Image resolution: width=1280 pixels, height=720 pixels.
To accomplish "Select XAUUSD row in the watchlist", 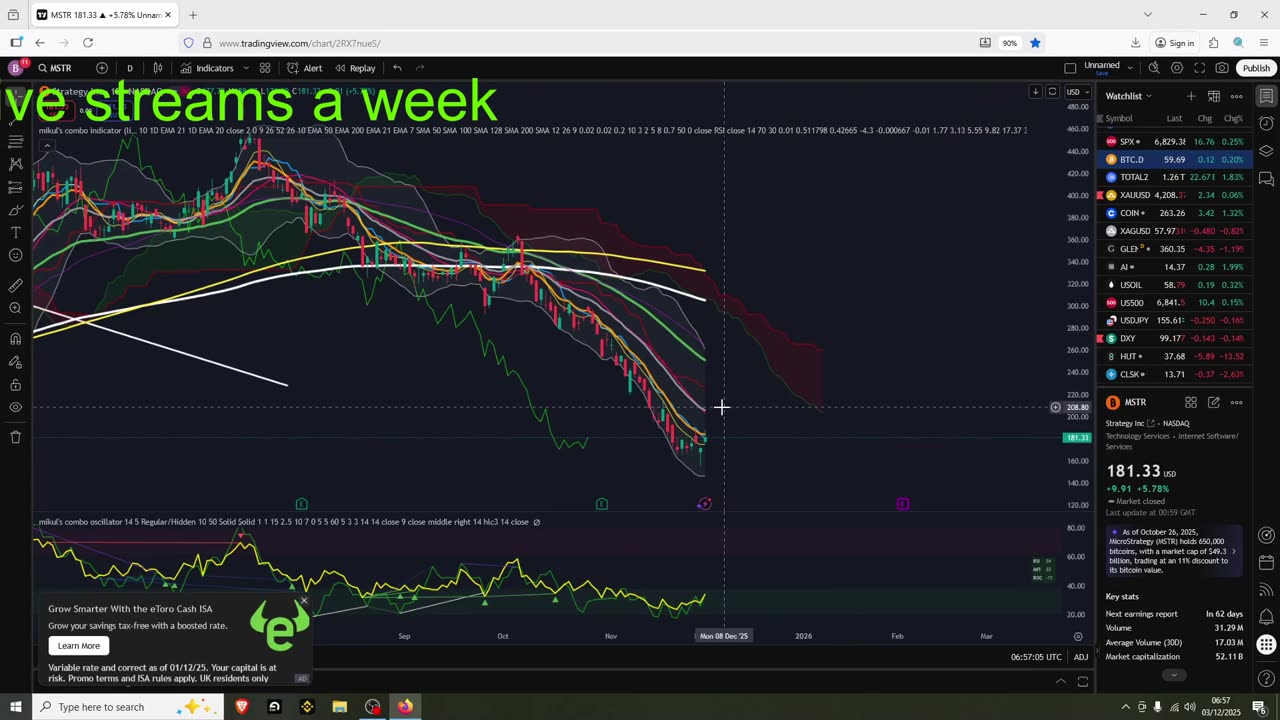I will click(1174, 195).
